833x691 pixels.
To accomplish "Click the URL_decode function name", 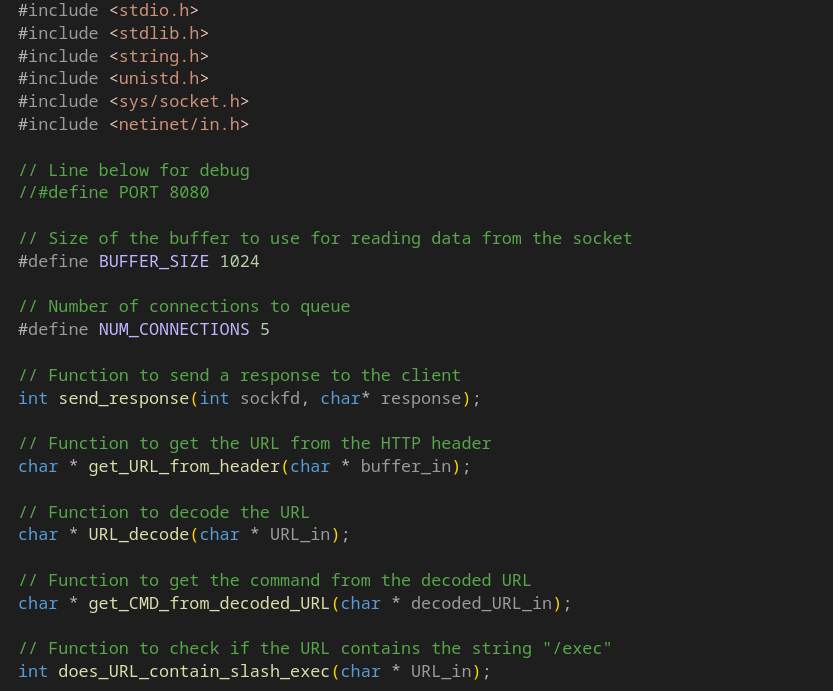I will click(139, 535).
